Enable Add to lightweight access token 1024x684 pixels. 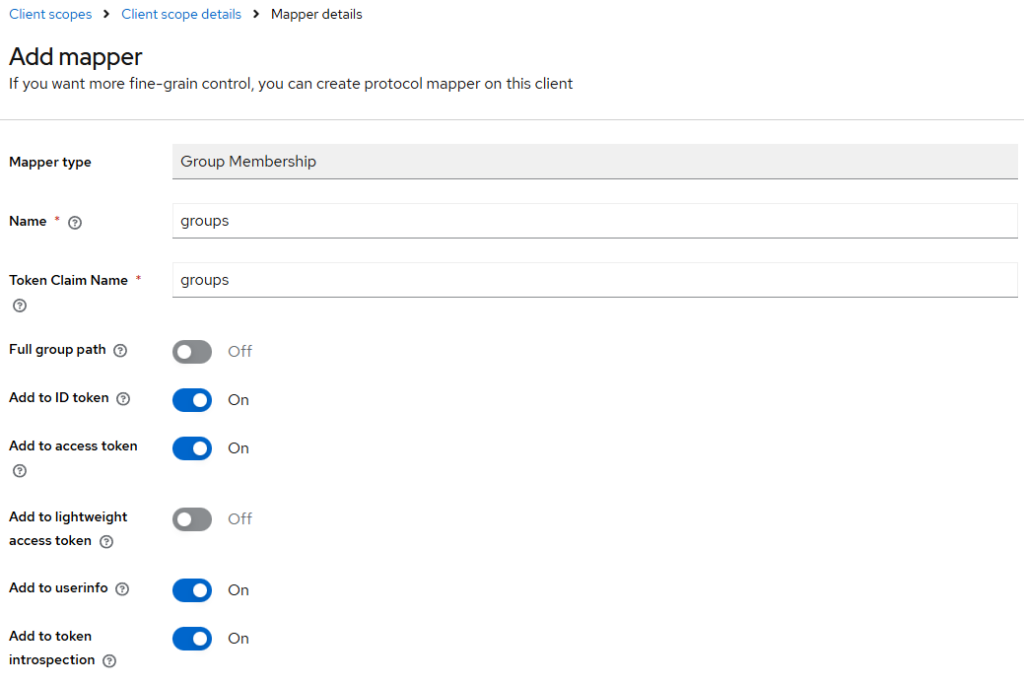[x=192, y=519]
